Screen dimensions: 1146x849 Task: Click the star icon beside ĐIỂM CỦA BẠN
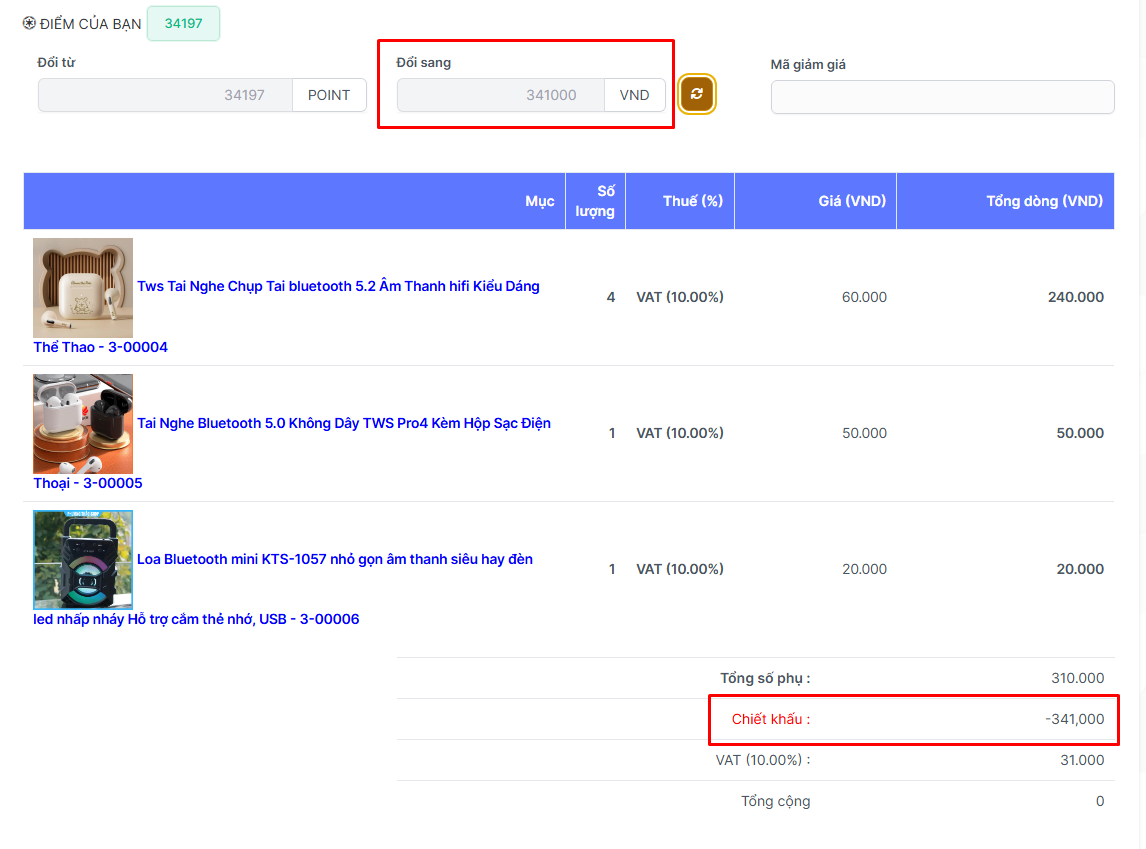[29, 23]
